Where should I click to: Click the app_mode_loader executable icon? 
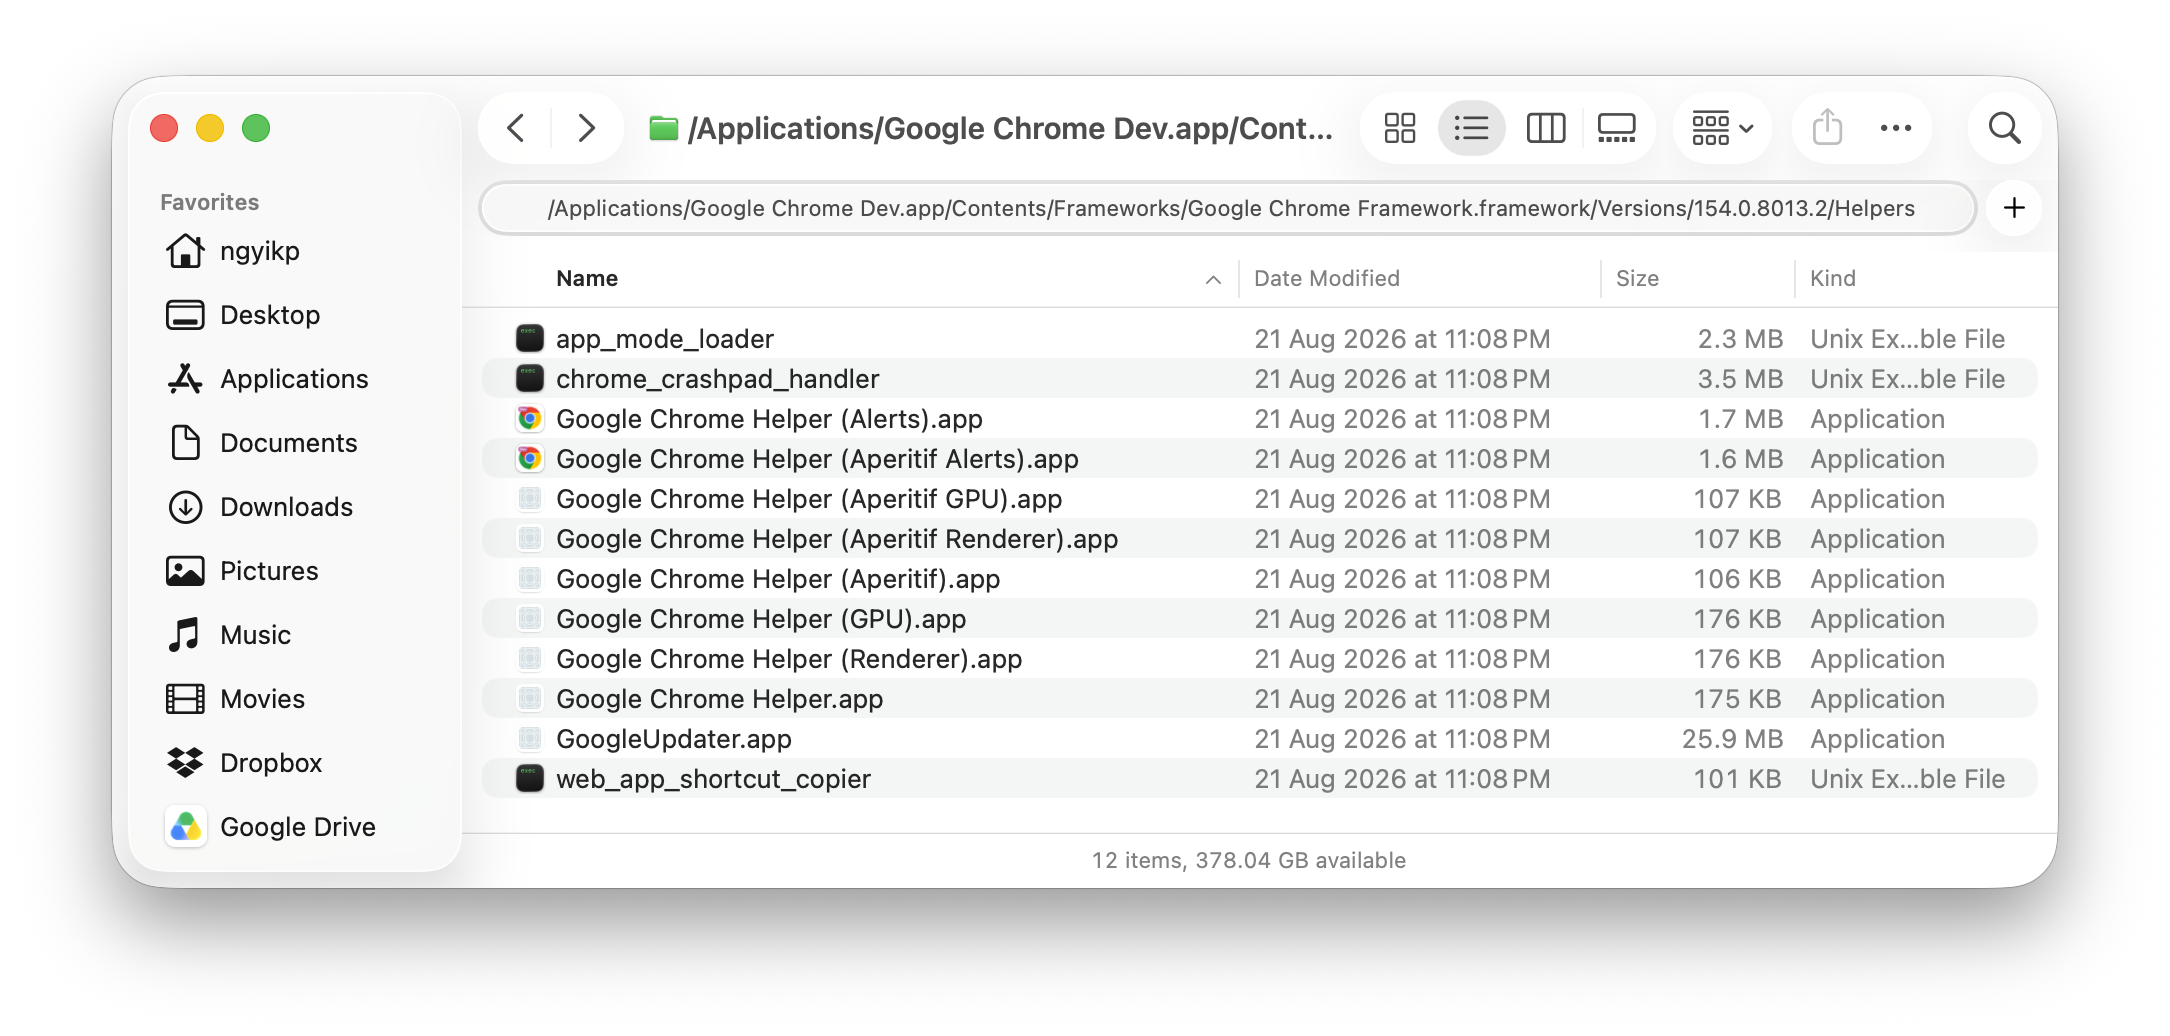tap(530, 338)
